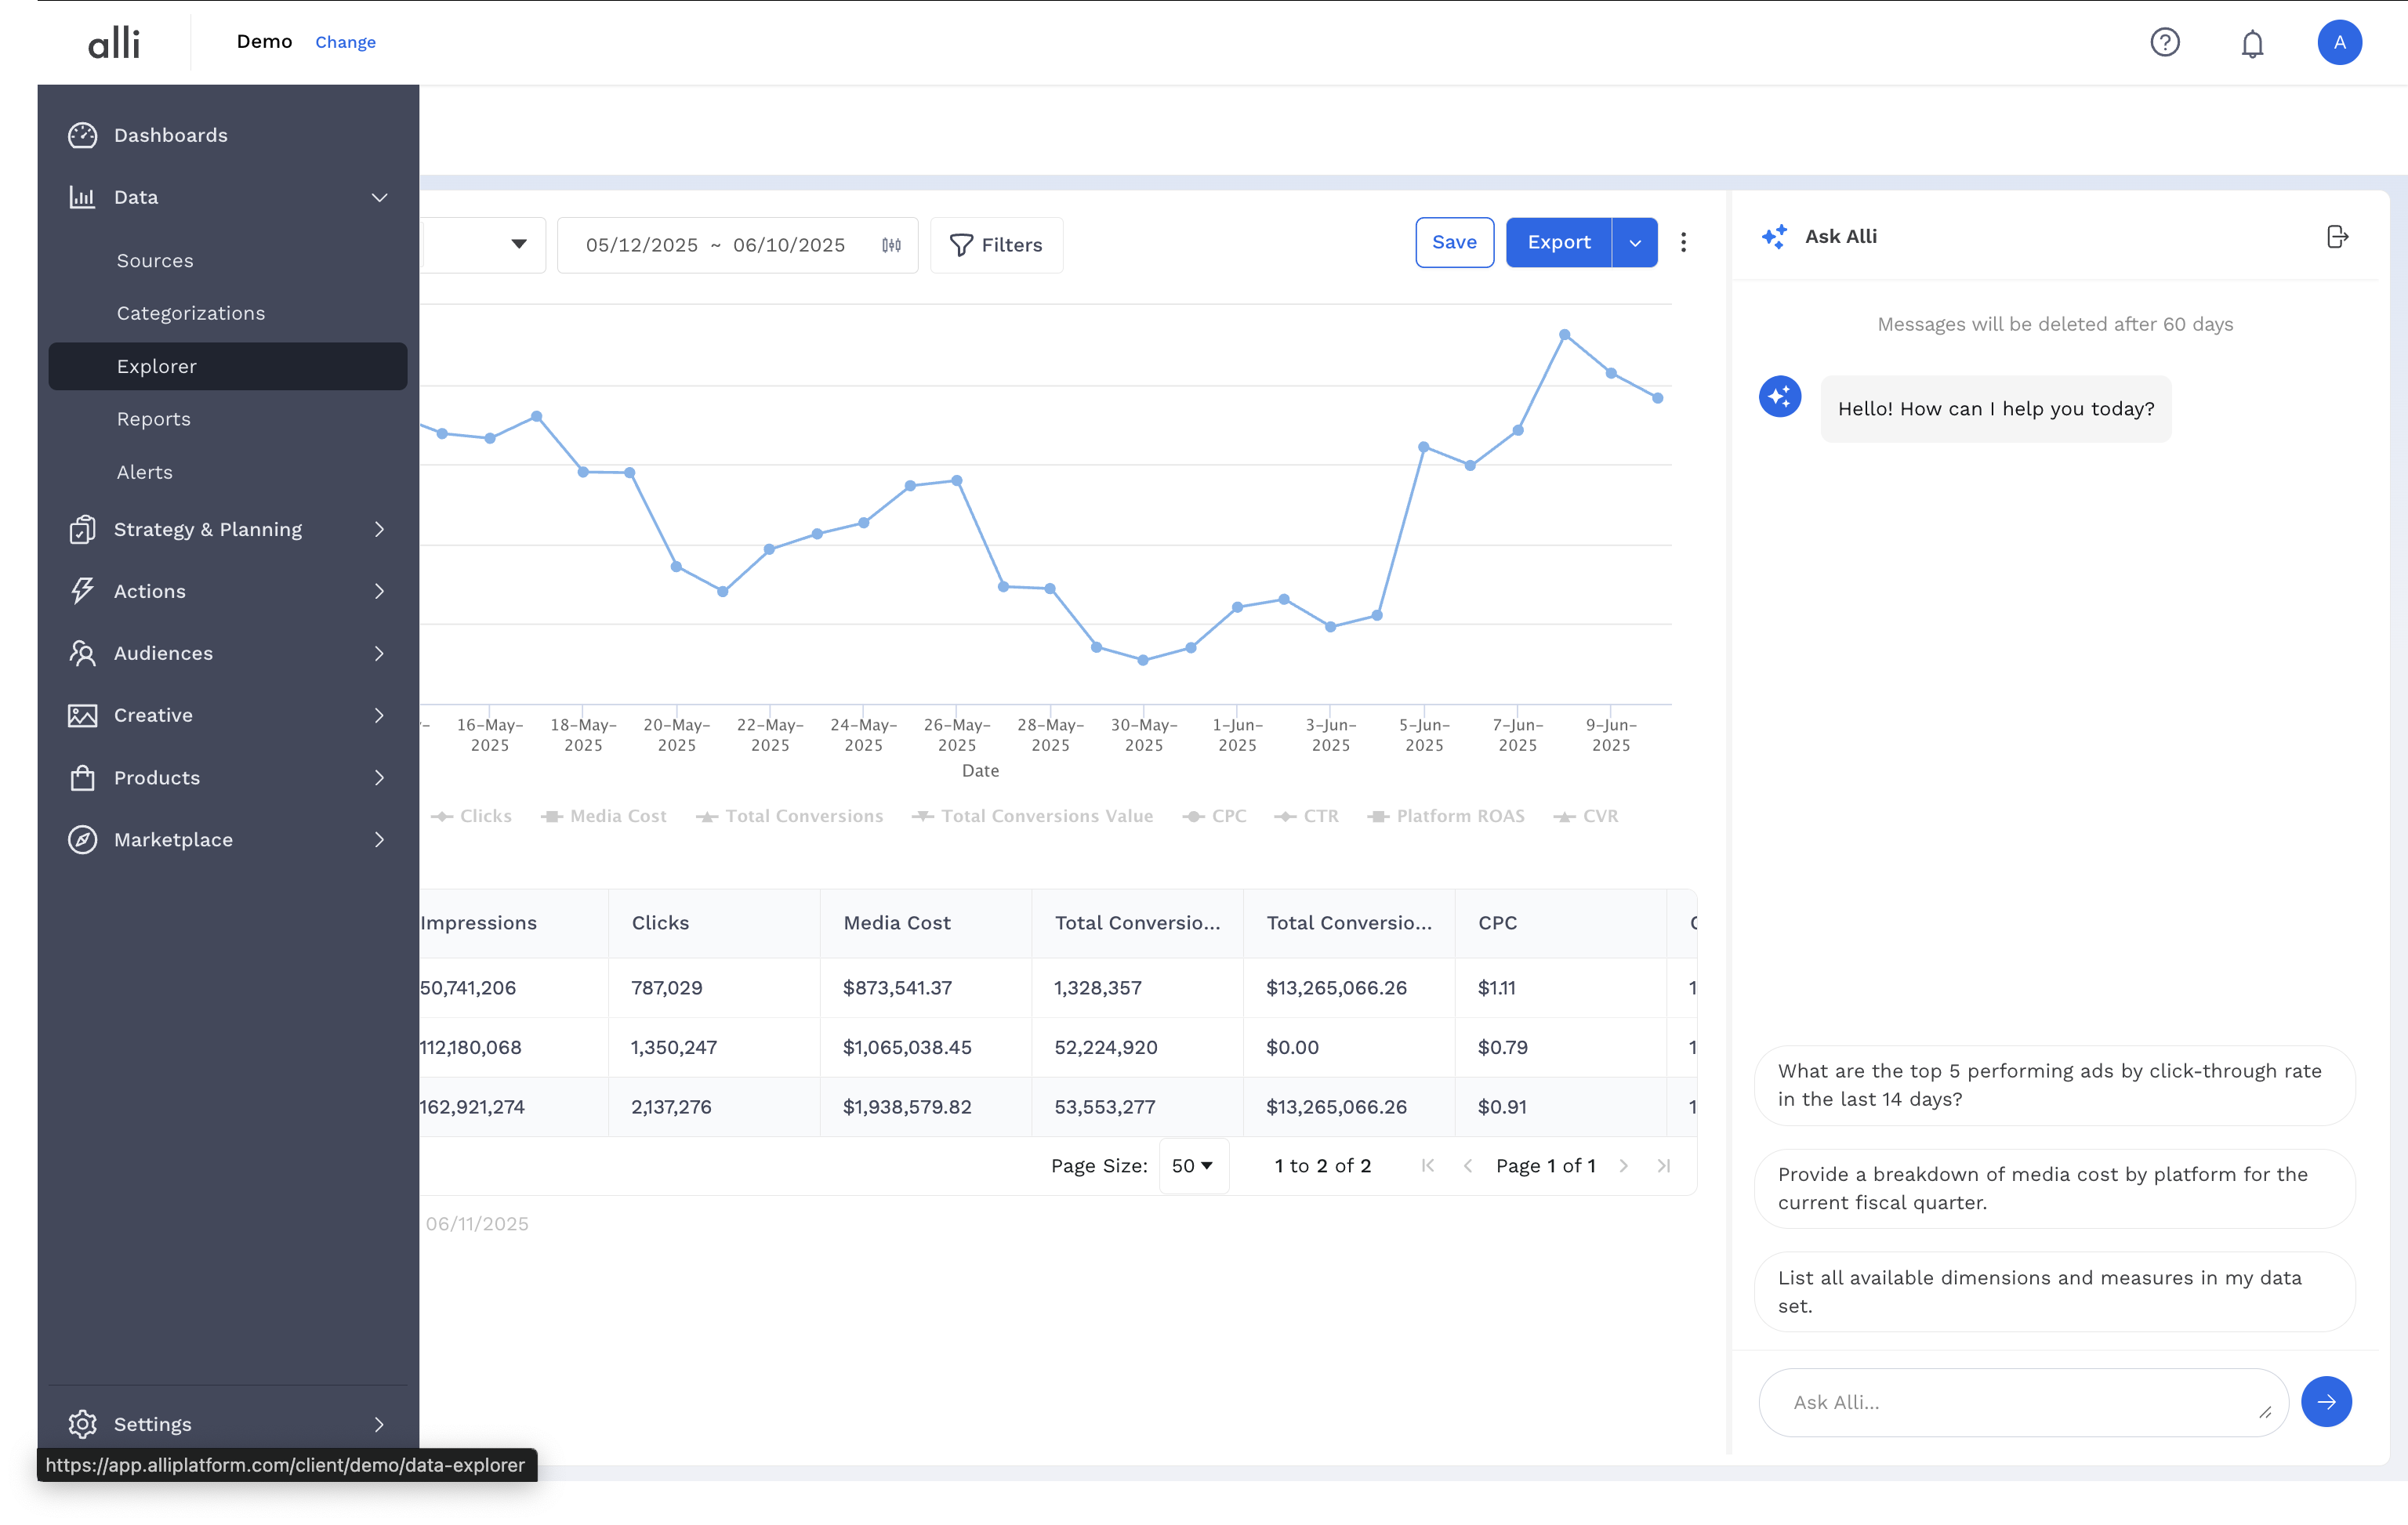This screenshot has height=1525, width=2408.
Task: Click the Save button
Action: [1454, 243]
